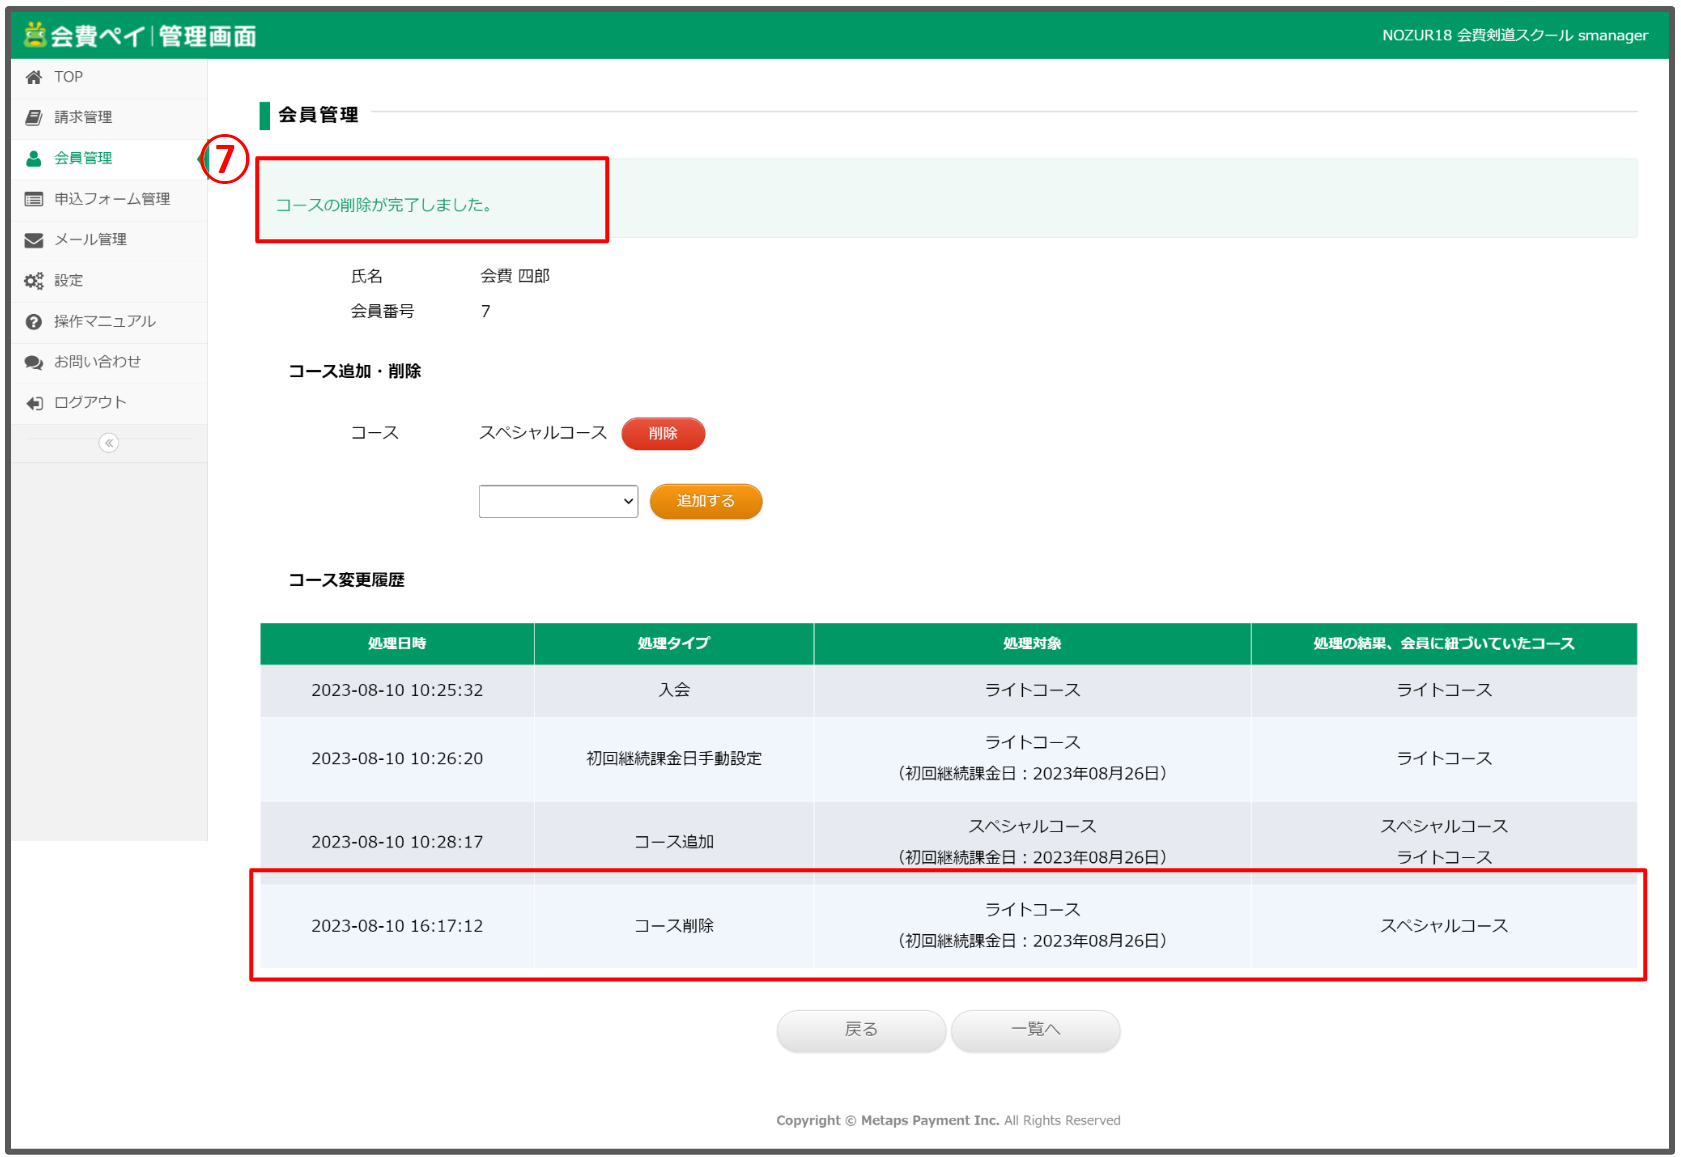
Task: Click the question mark icon for 操作マニュアル
Action: point(34,322)
